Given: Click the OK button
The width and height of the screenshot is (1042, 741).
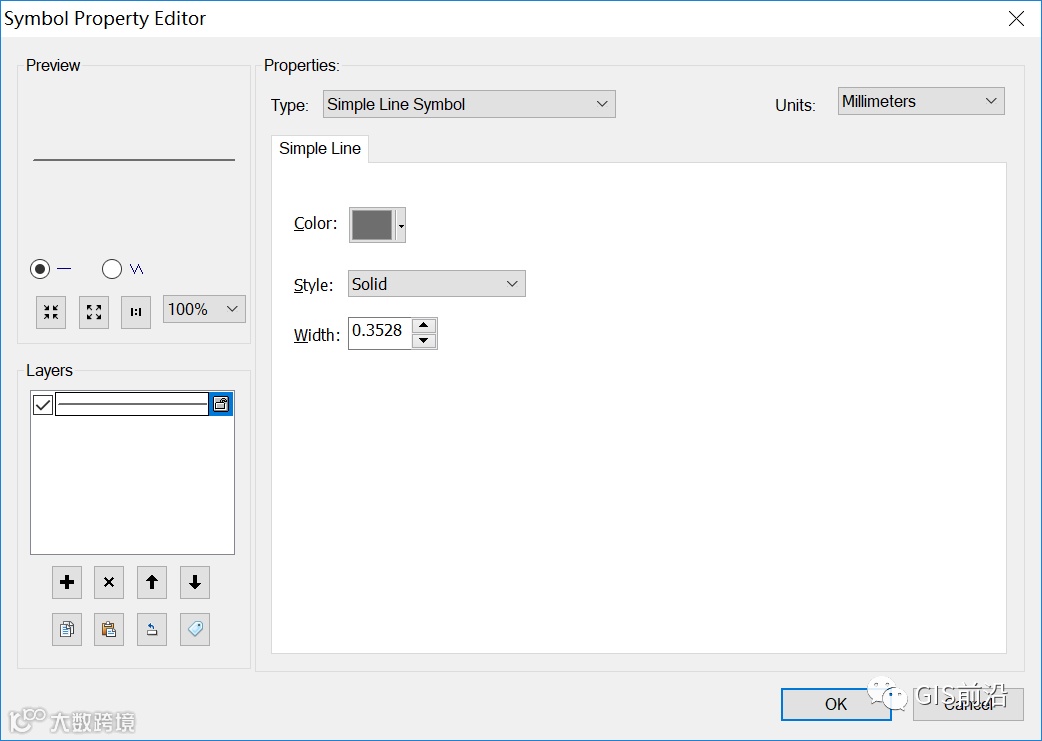Looking at the screenshot, I should (835, 704).
